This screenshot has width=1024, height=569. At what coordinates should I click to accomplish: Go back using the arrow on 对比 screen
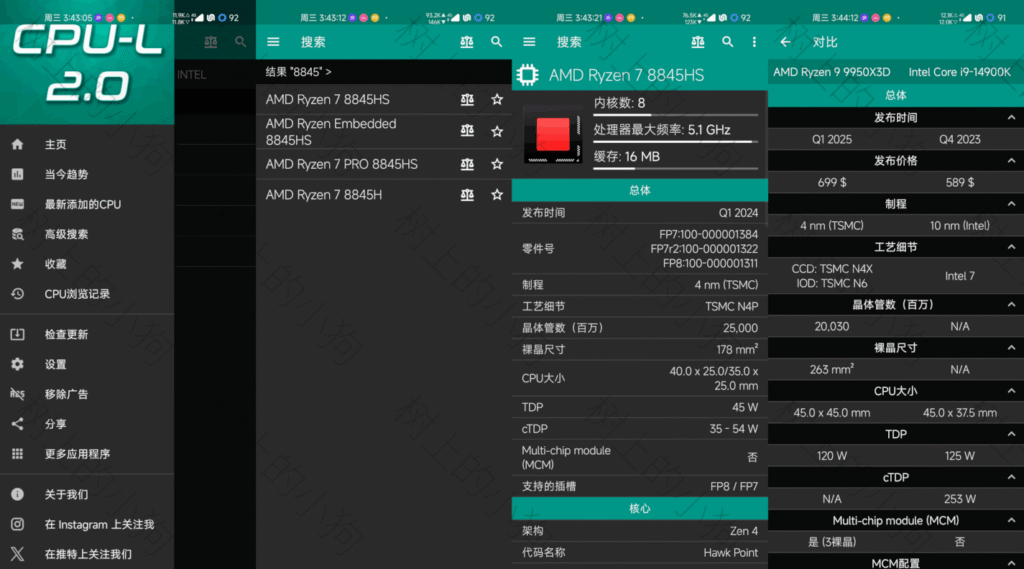(785, 42)
